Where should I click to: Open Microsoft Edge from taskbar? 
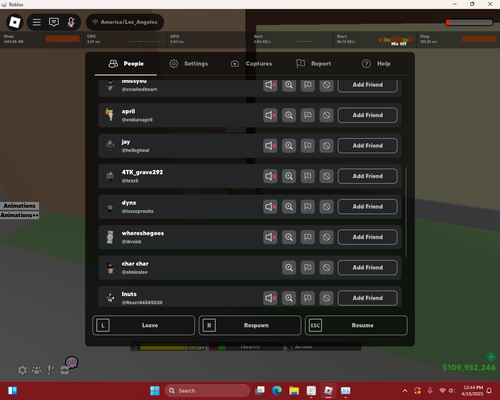click(277, 390)
